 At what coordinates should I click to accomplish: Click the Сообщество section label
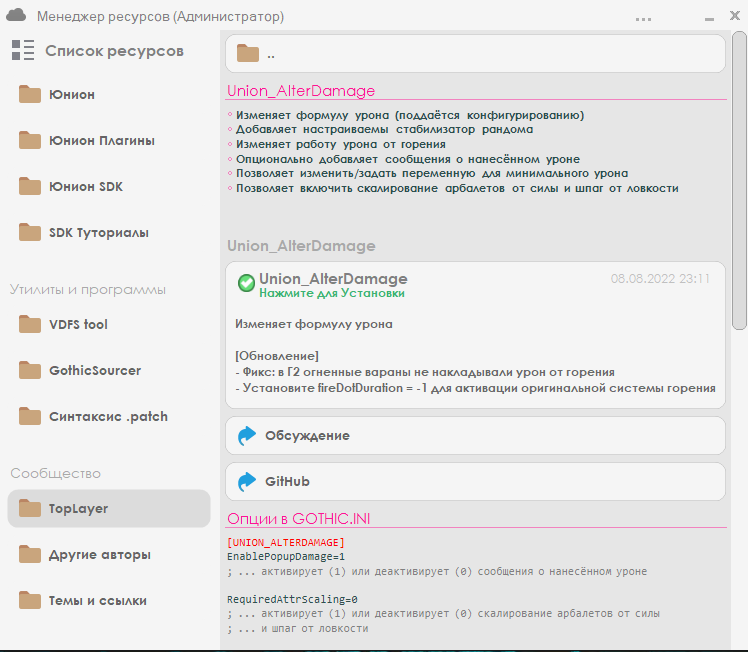coord(55,473)
